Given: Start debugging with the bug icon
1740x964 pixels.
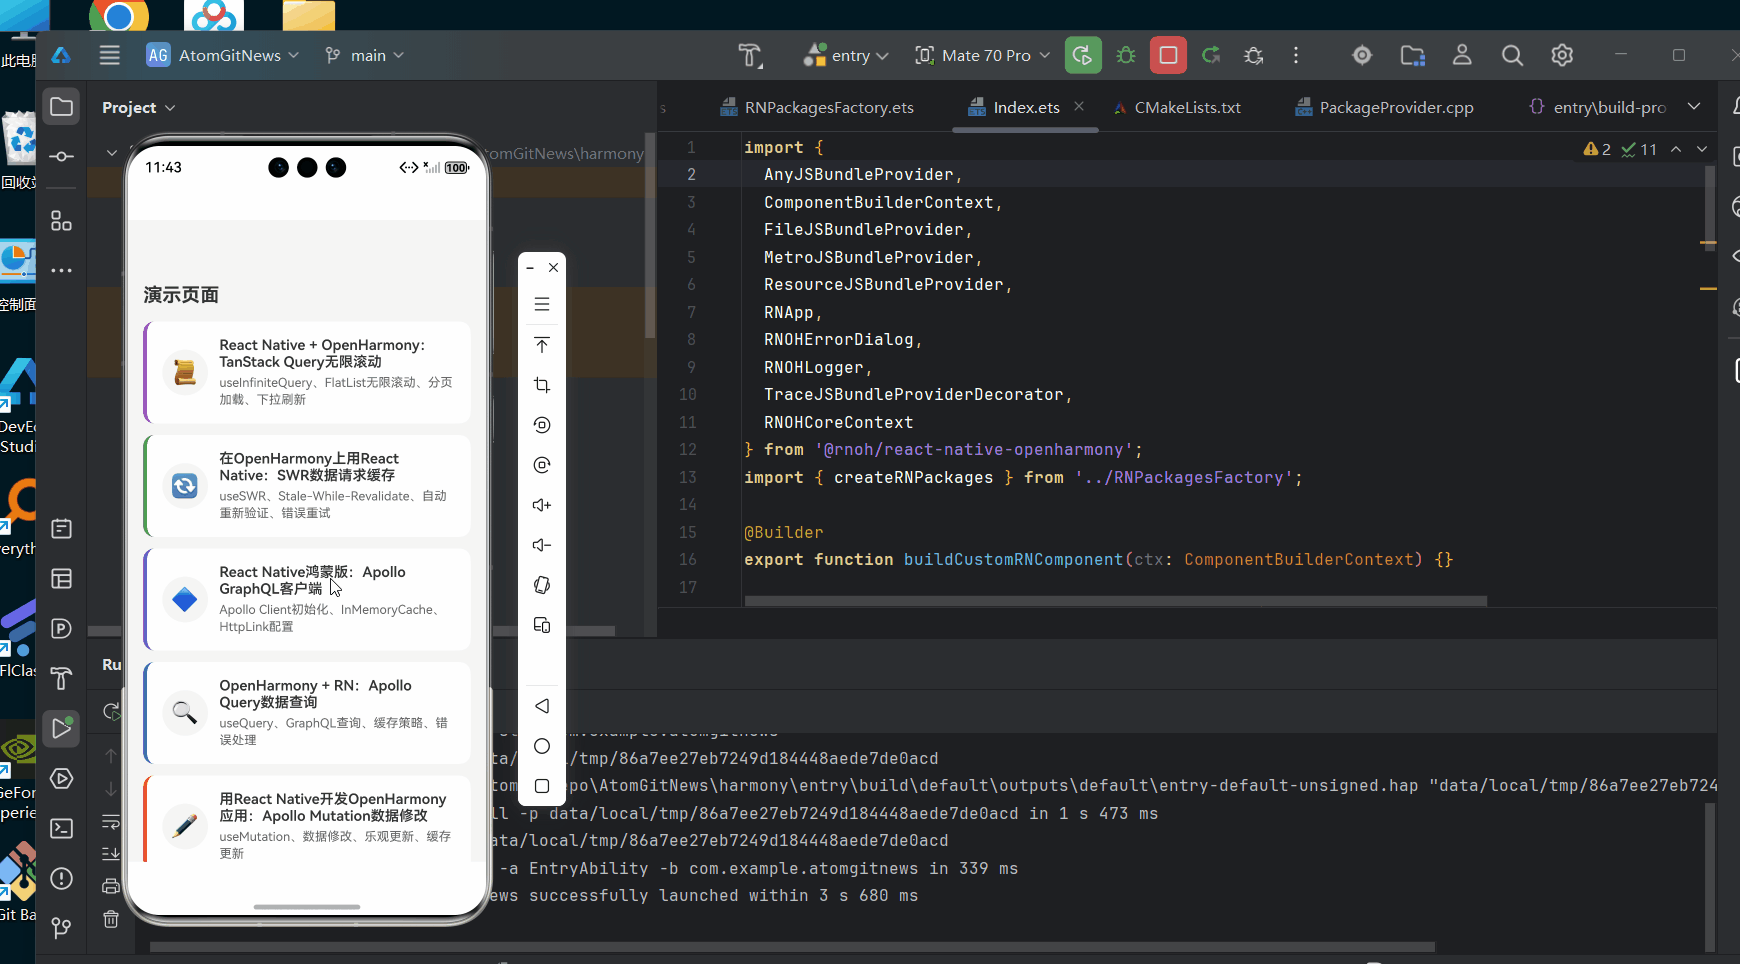Looking at the screenshot, I should [x=1126, y=55].
